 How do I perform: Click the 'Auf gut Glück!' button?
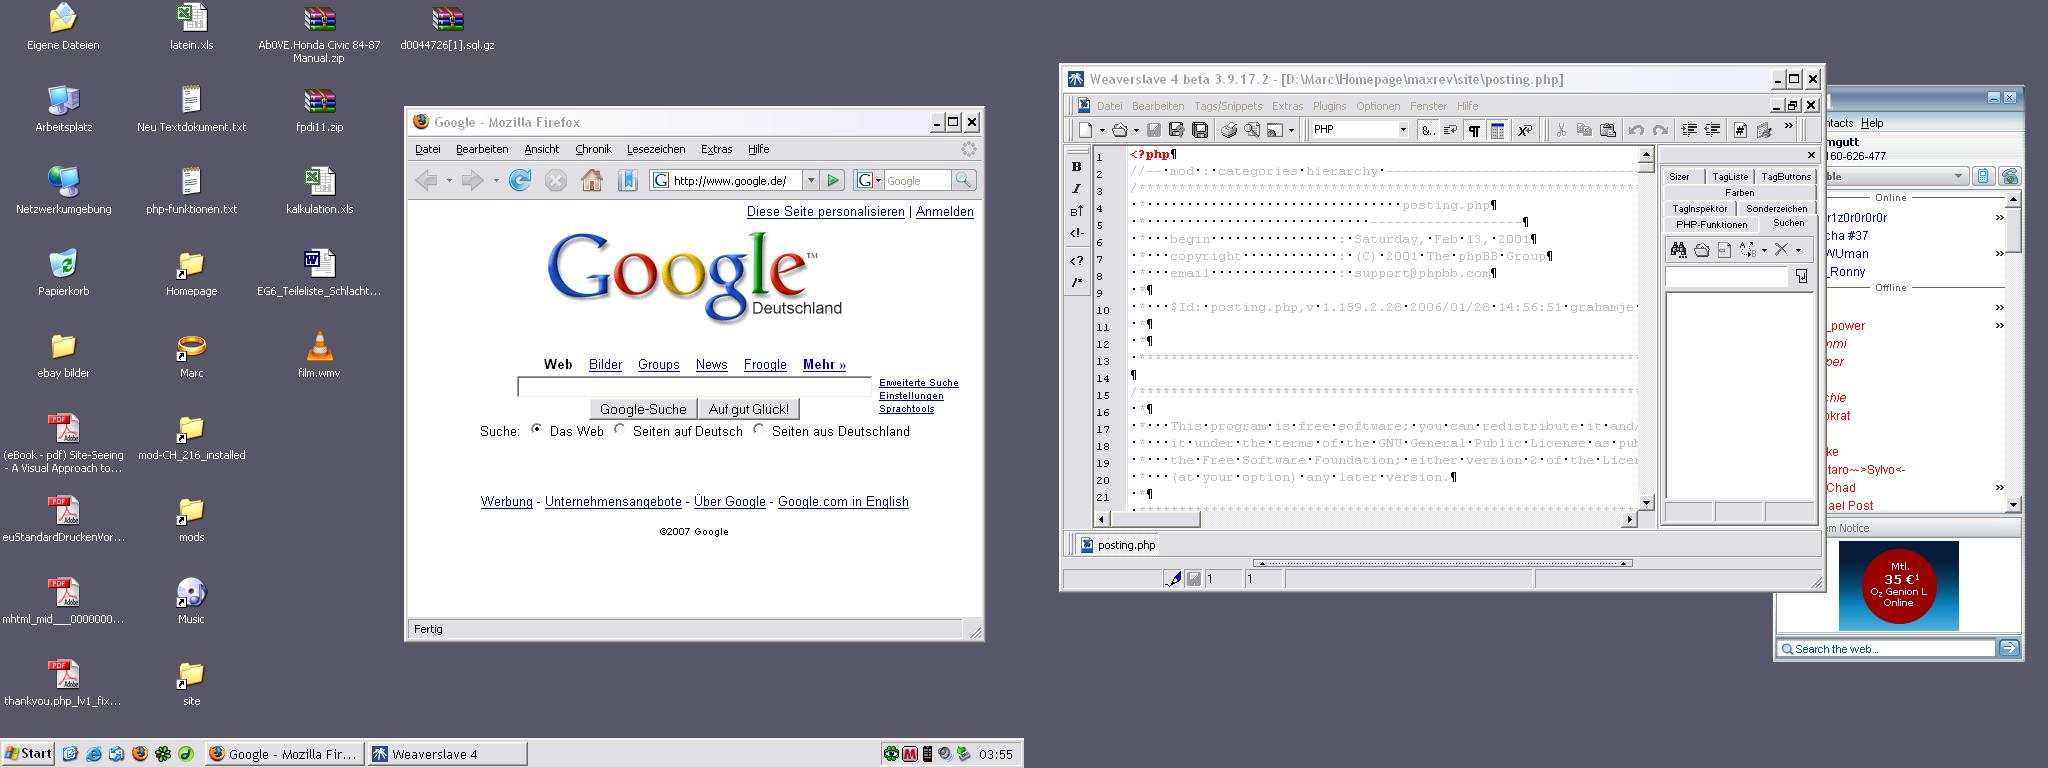click(x=749, y=409)
